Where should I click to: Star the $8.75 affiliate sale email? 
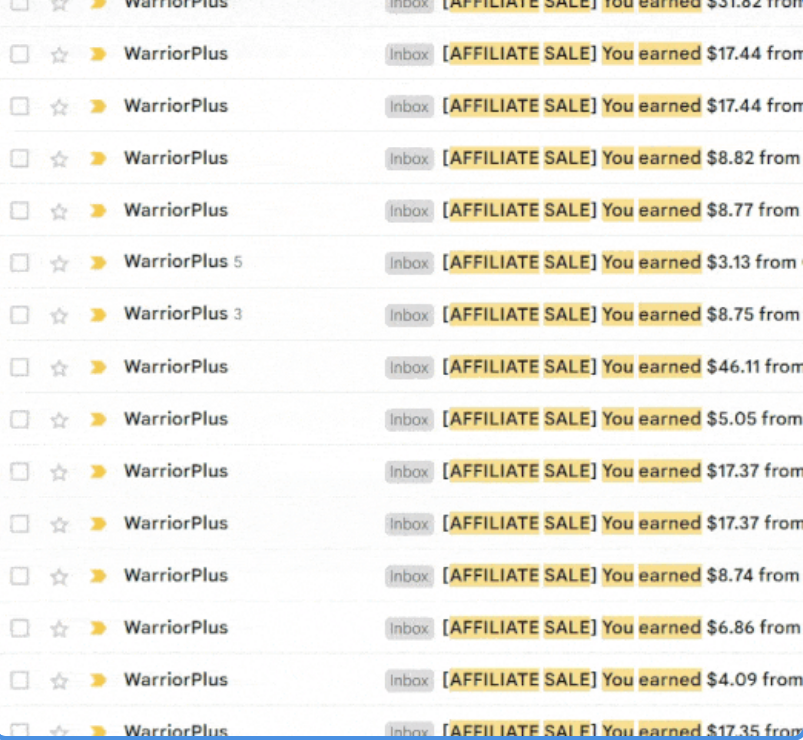click(x=59, y=316)
